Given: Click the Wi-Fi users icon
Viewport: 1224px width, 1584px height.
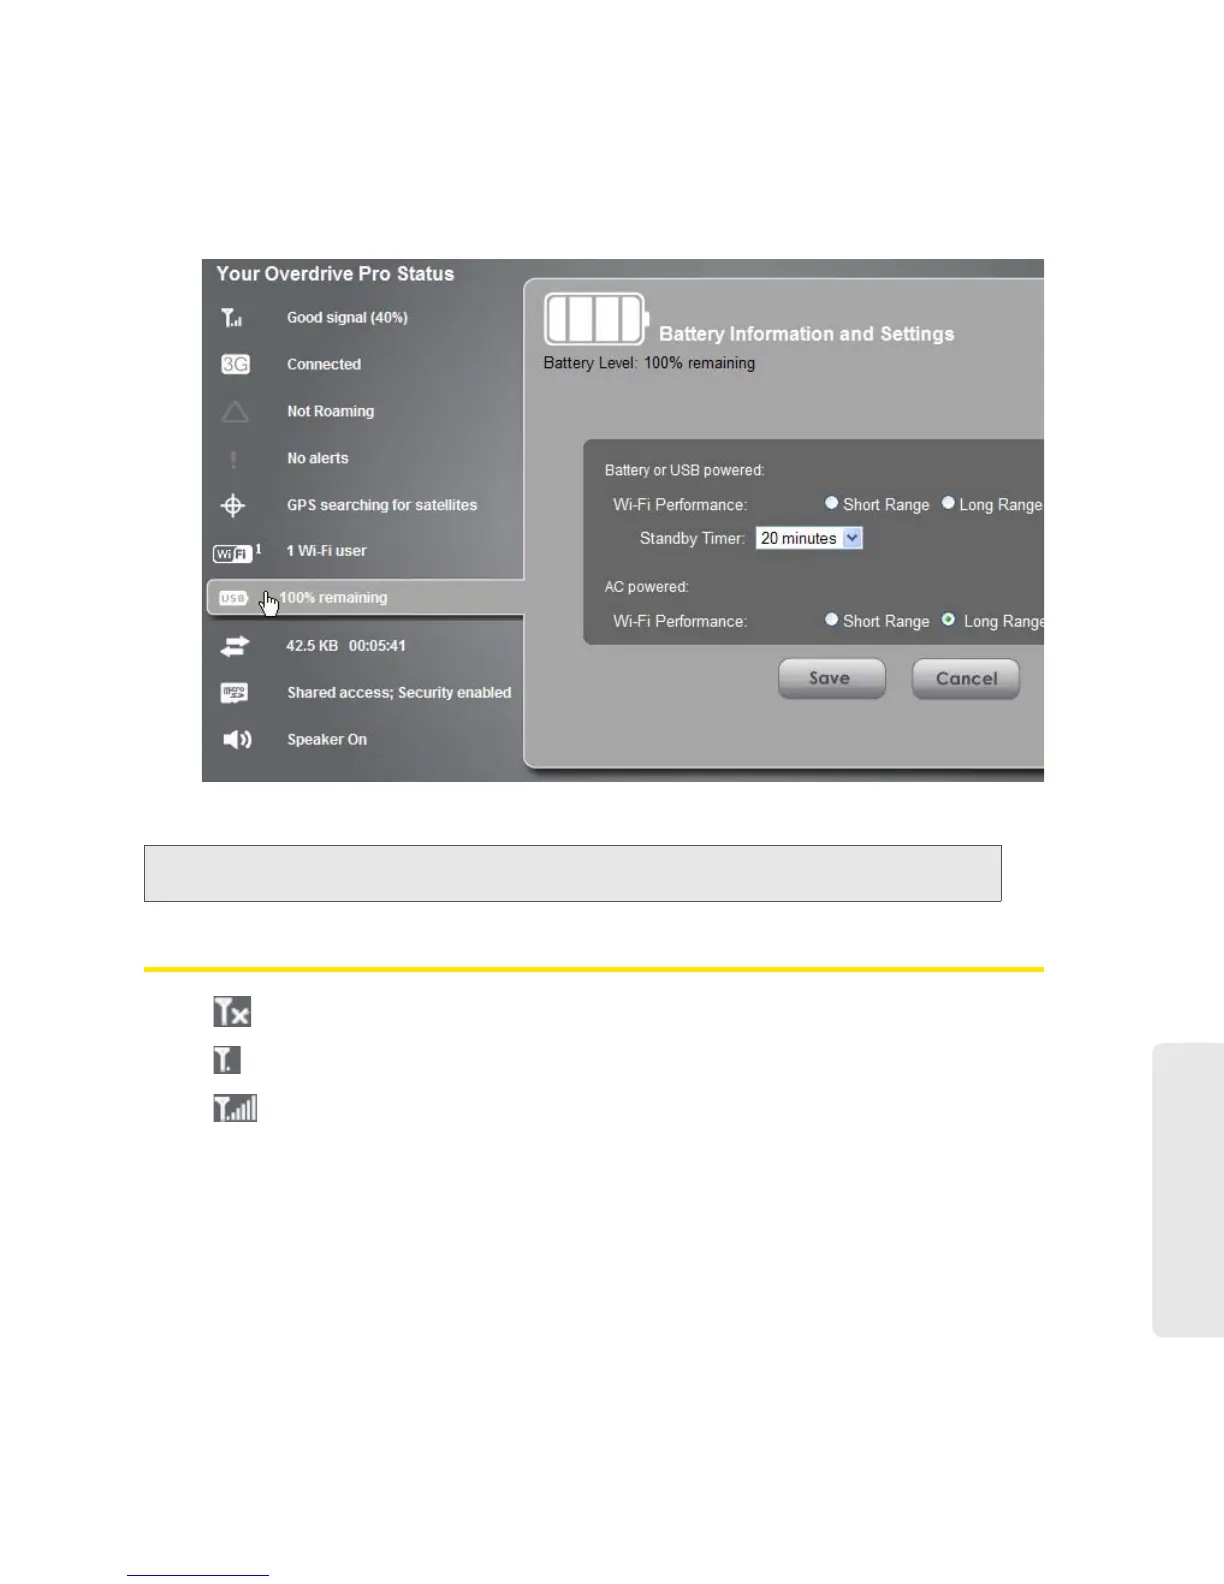Looking at the screenshot, I should pos(237,552).
